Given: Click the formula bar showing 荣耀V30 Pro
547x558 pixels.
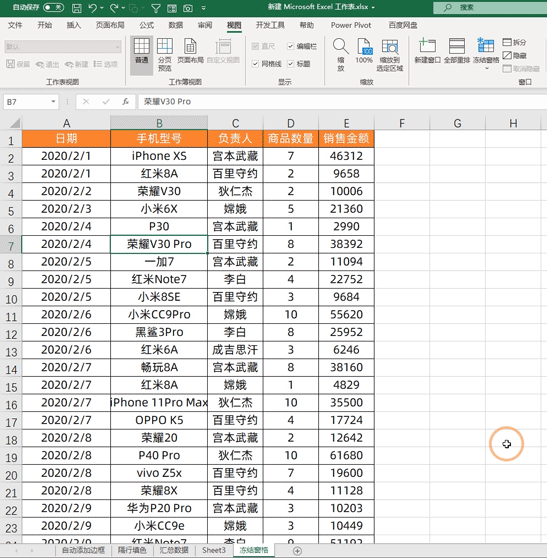Looking at the screenshot, I should [342, 102].
